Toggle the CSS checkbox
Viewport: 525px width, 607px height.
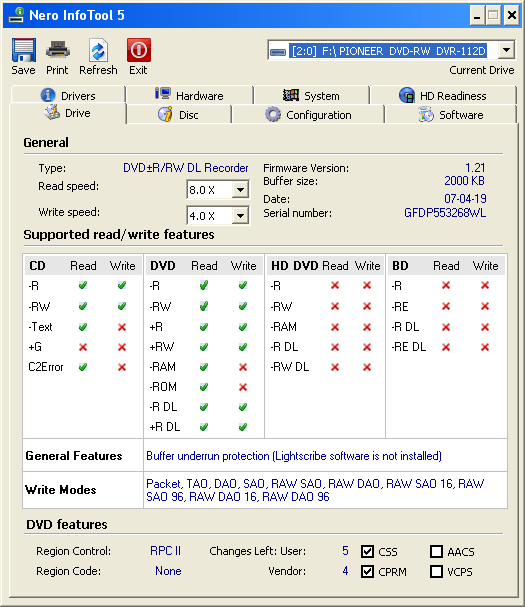[x=367, y=551]
